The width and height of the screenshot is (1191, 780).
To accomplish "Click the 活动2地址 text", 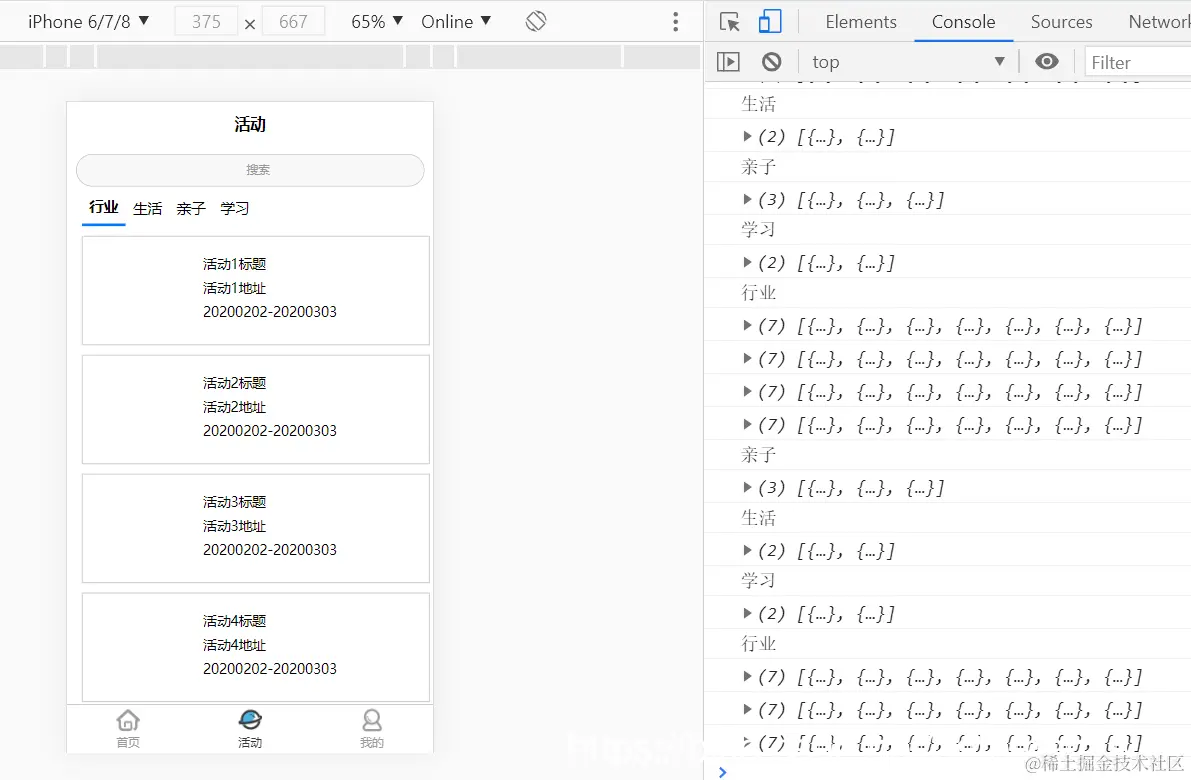I will 234,407.
